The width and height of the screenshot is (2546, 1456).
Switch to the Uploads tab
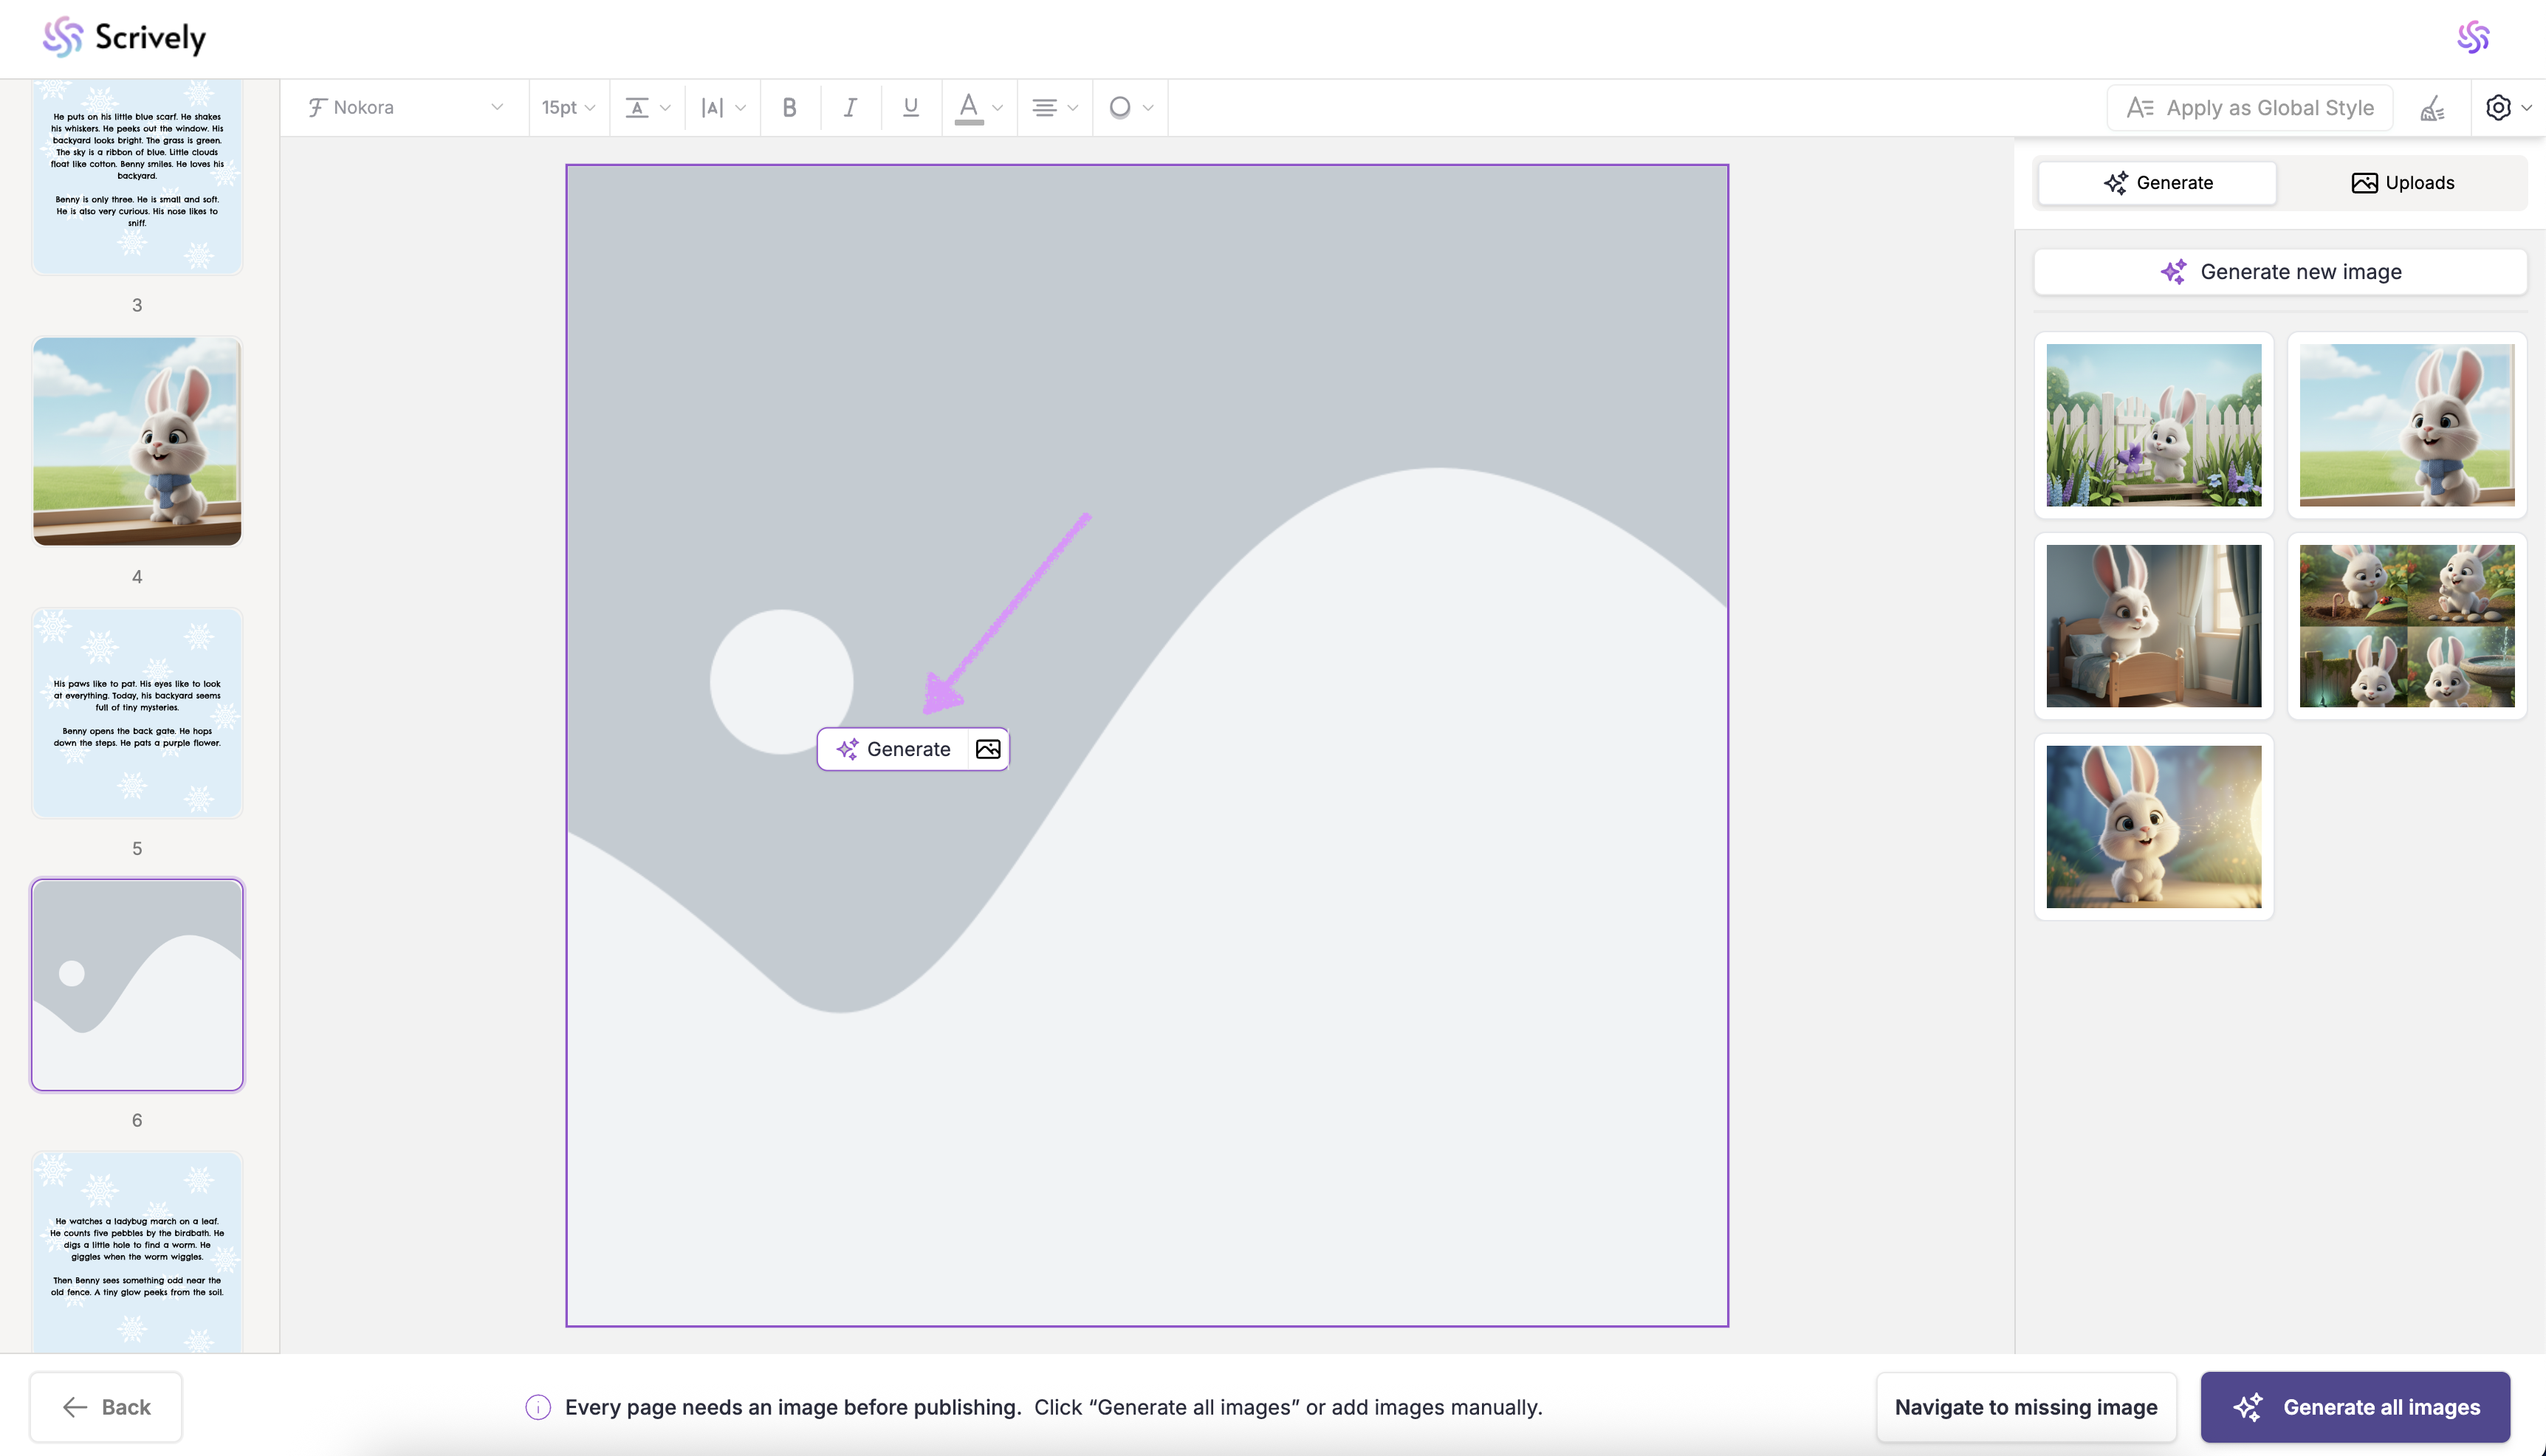tap(2402, 183)
